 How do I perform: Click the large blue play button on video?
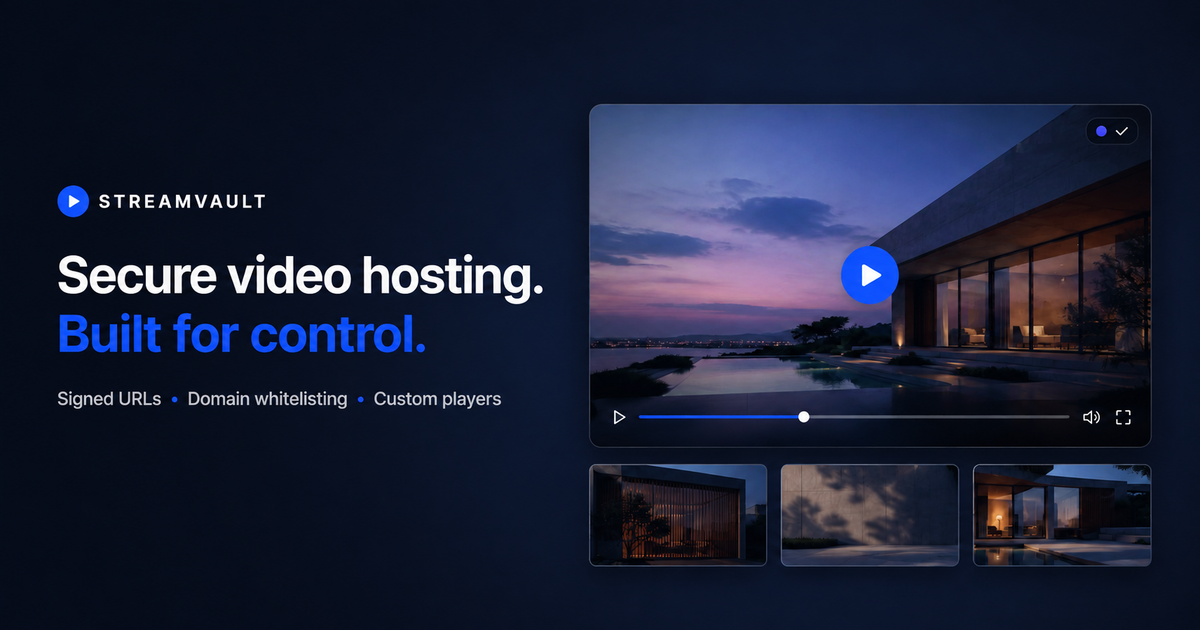[x=870, y=274]
